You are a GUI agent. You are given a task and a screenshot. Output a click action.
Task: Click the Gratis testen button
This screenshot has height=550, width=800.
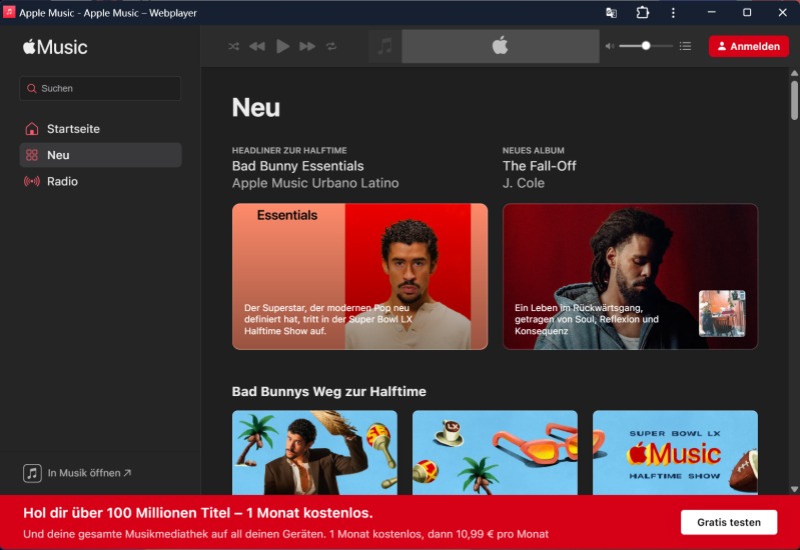(729, 522)
